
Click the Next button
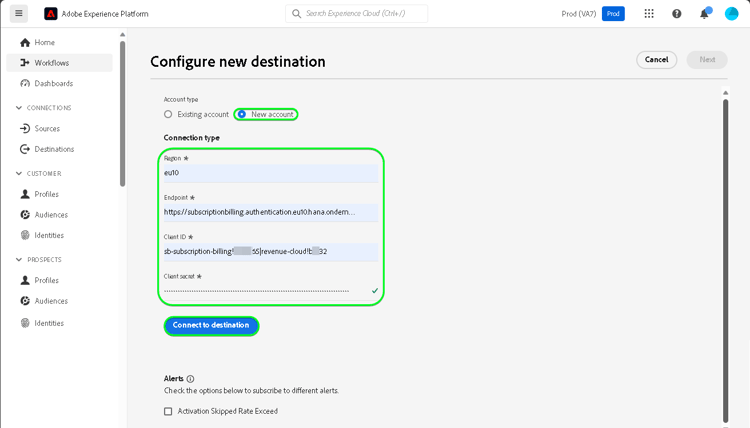click(707, 60)
